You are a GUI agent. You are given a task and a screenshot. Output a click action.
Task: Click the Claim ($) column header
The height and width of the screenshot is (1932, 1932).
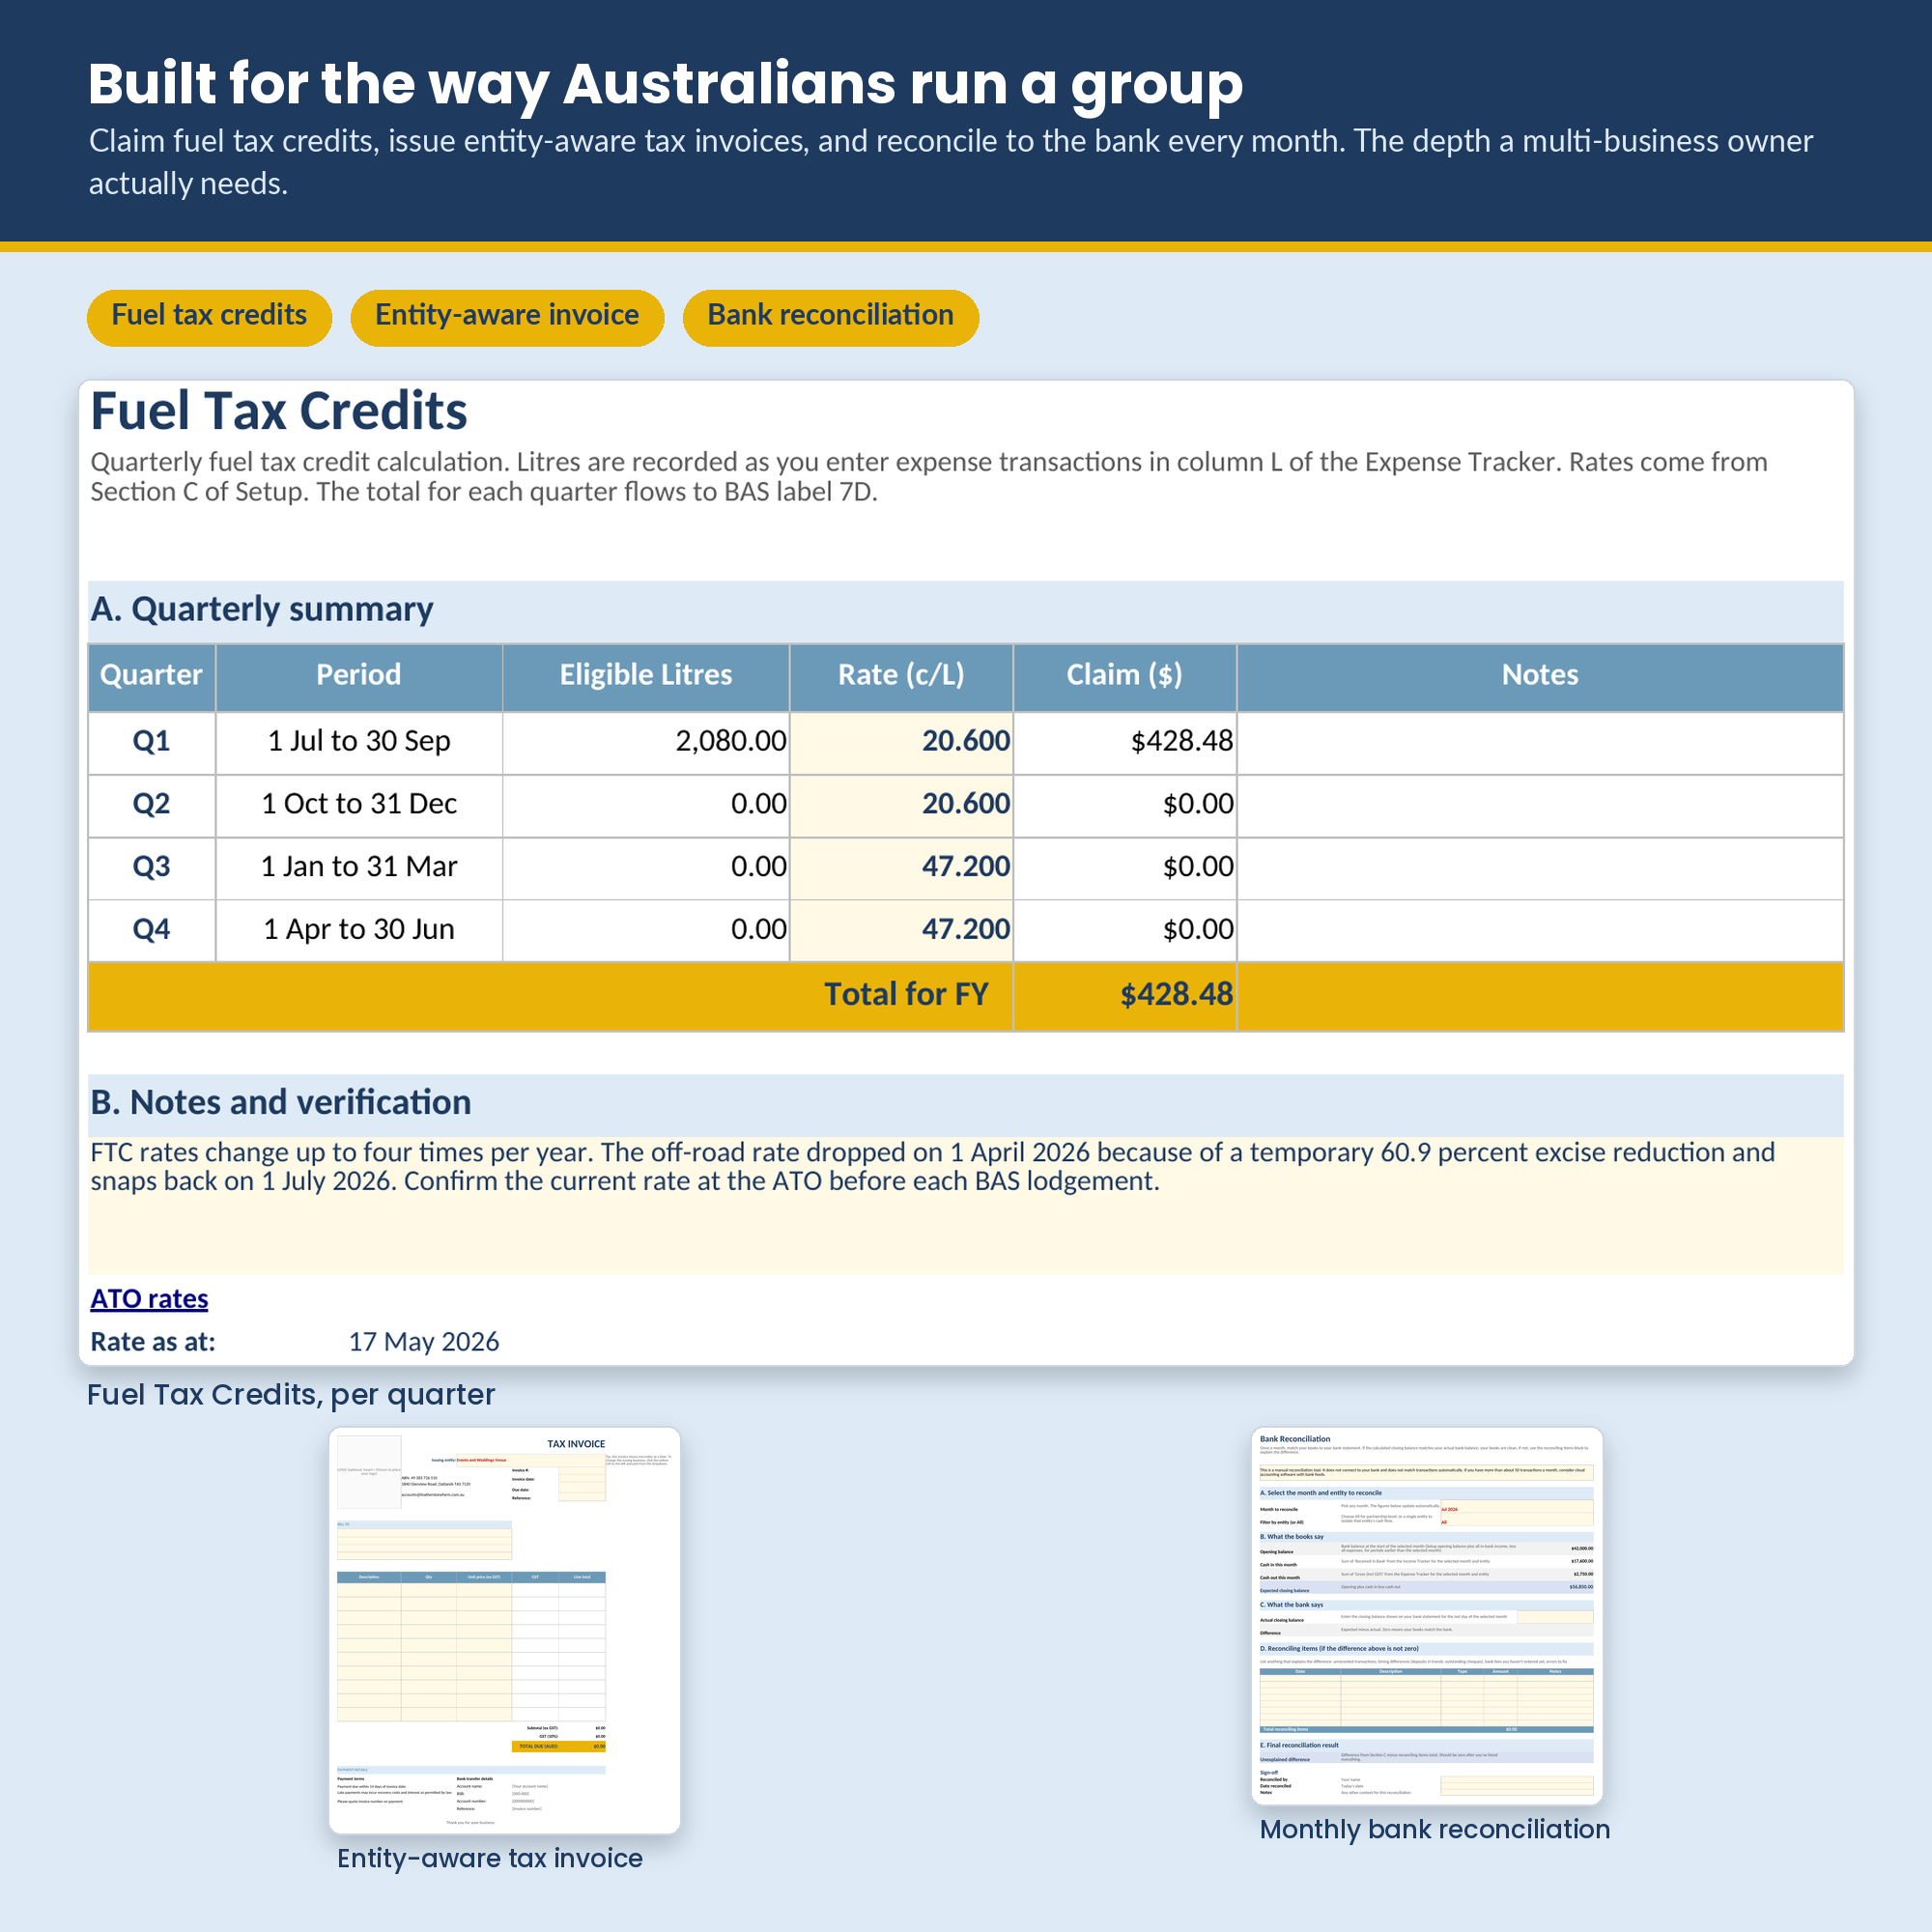pos(1125,676)
